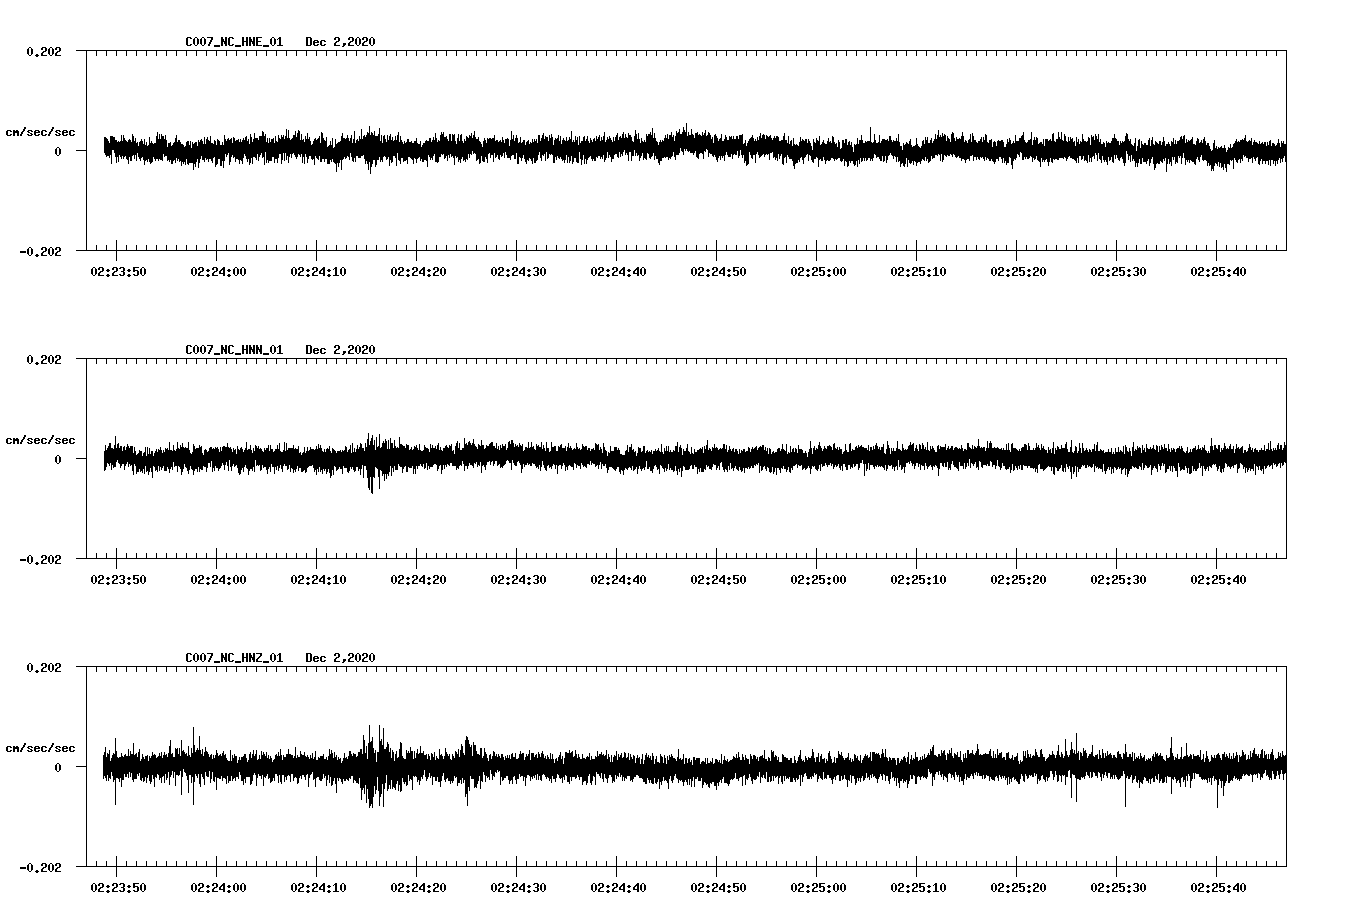Select the 02:24:30 time label on middle axis
Image resolution: width=1358 pixels, height=924 pixels.
click(x=516, y=577)
